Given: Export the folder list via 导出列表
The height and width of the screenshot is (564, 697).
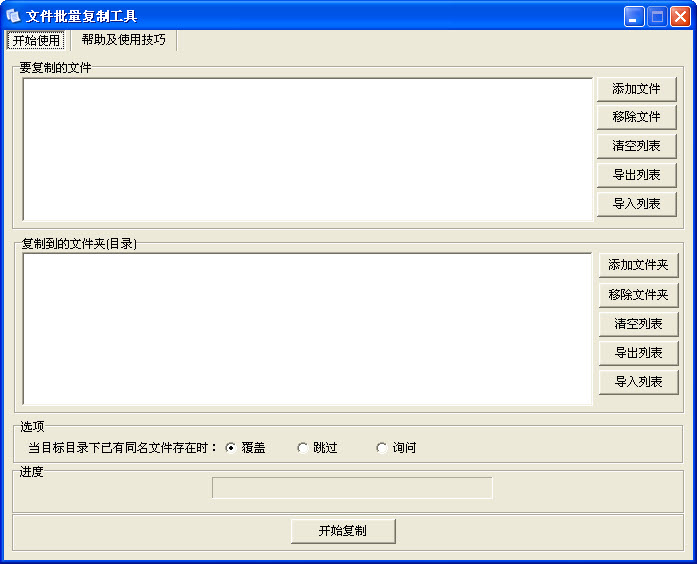Looking at the screenshot, I should [x=638, y=353].
